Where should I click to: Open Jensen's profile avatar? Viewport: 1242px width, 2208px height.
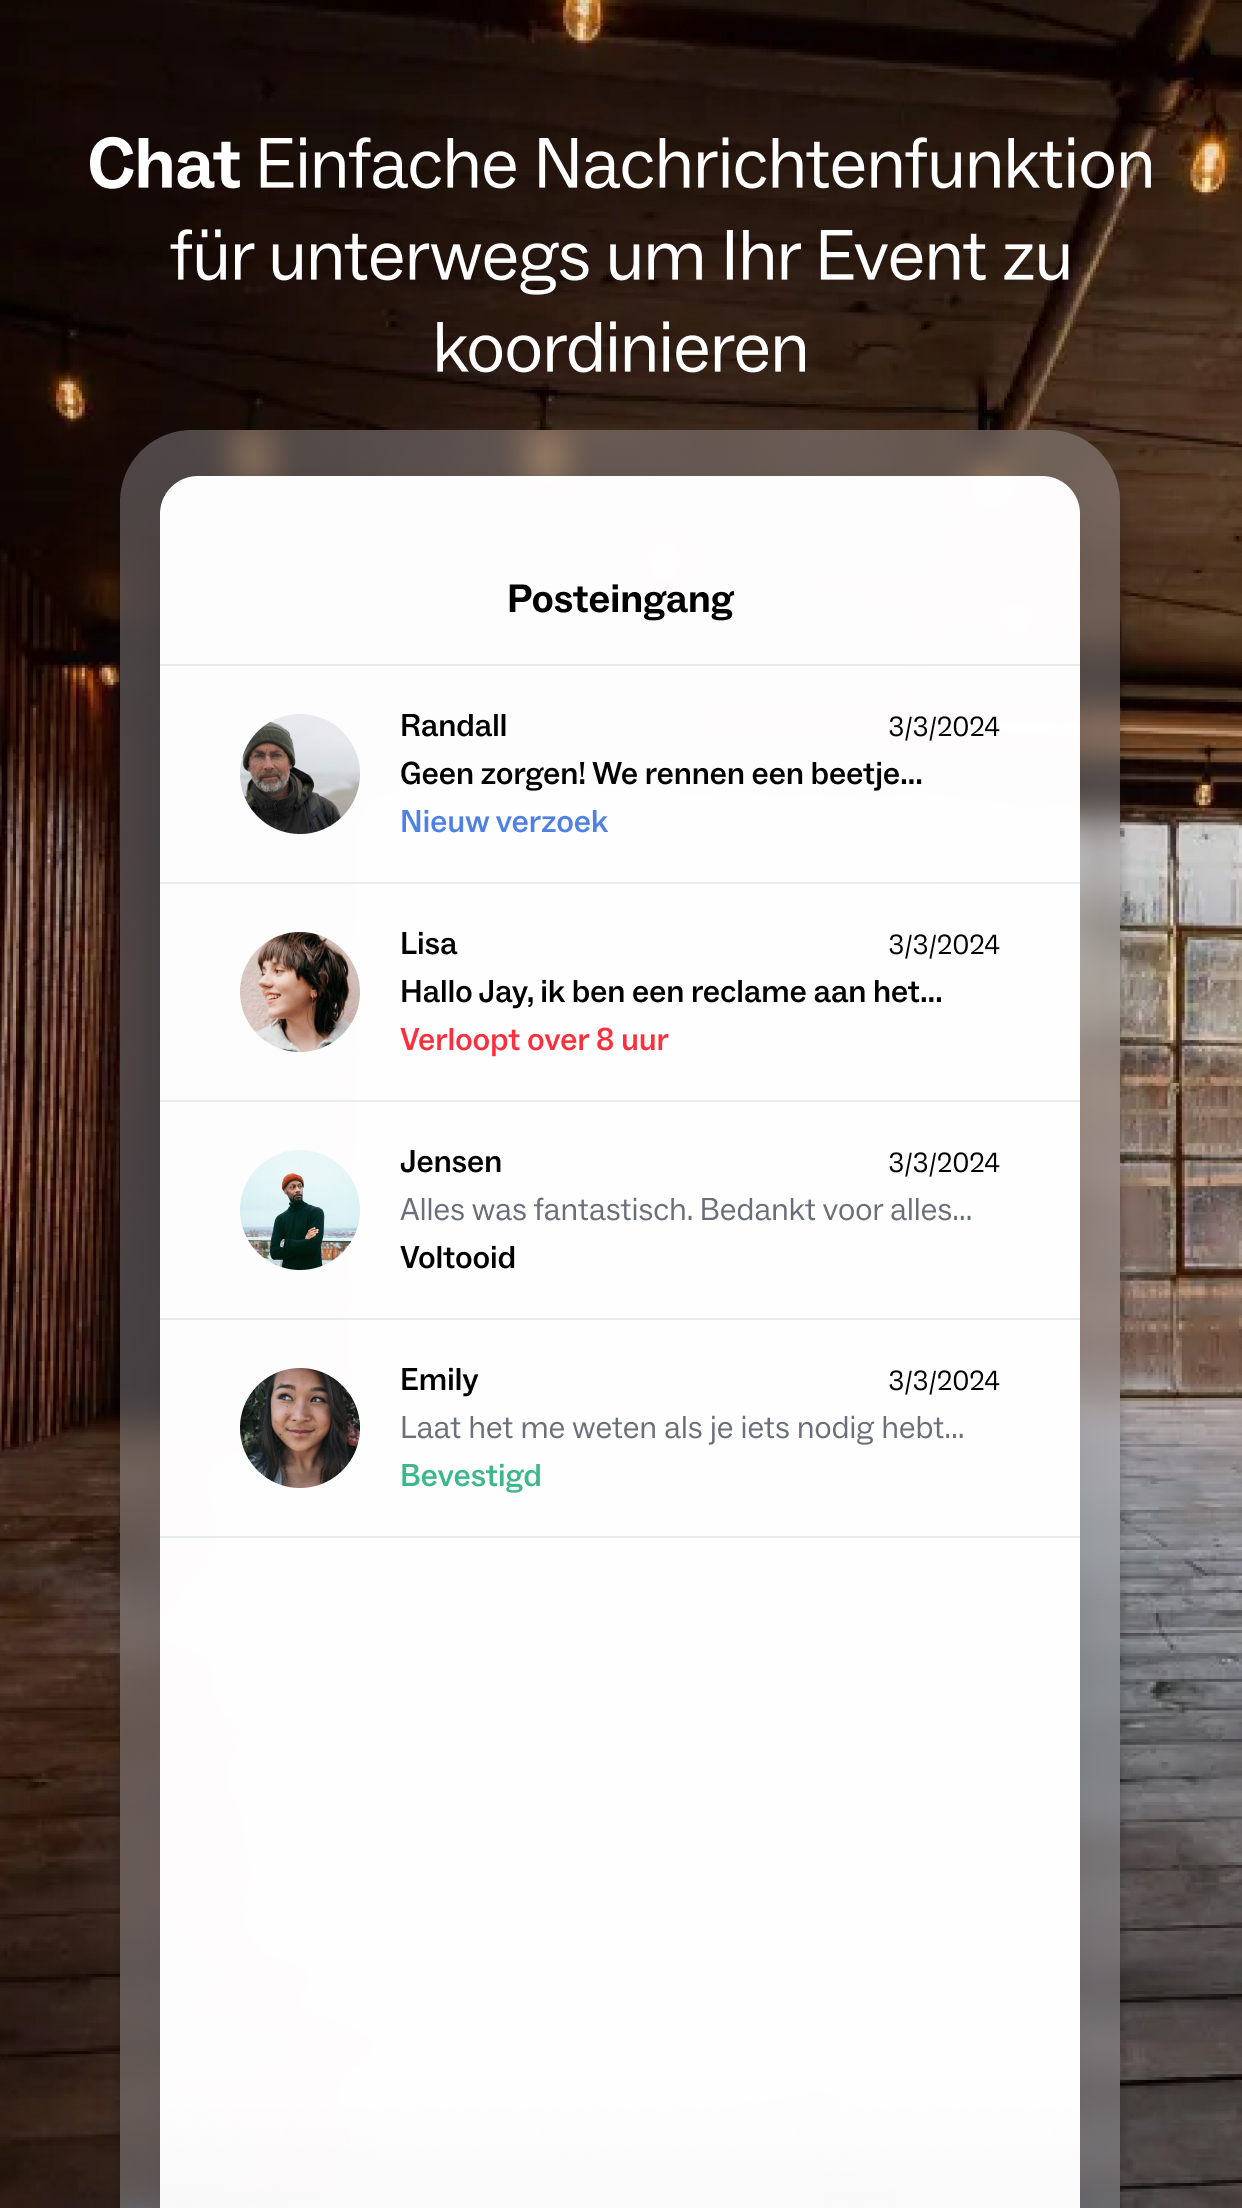(300, 1210)
